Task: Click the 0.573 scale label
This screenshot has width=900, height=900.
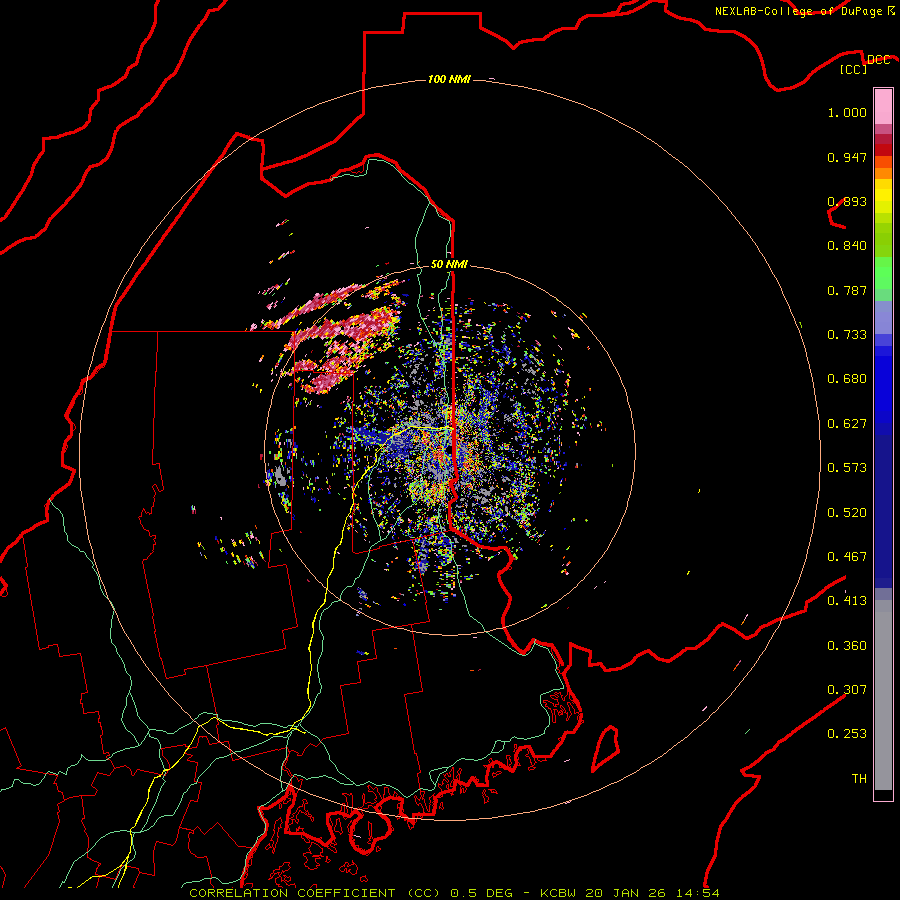Action: click(x=847, y=468)
